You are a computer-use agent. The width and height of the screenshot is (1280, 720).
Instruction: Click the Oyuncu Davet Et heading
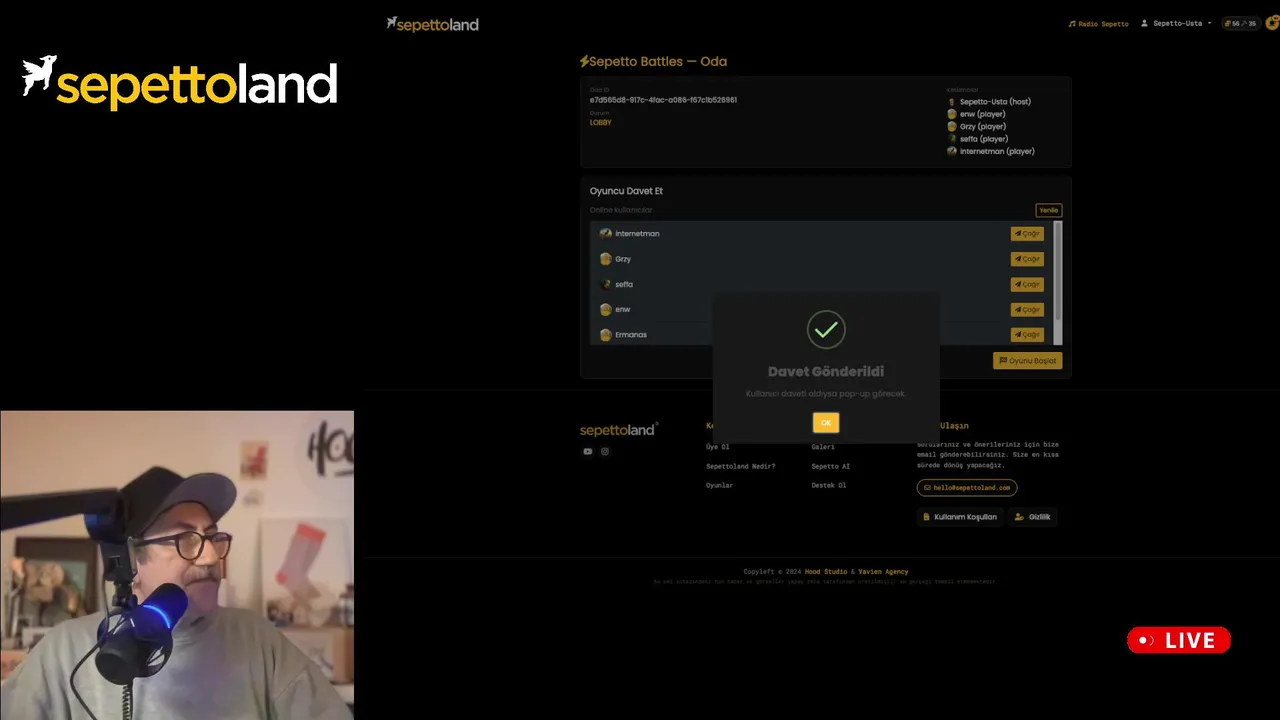tap(626, 191)
